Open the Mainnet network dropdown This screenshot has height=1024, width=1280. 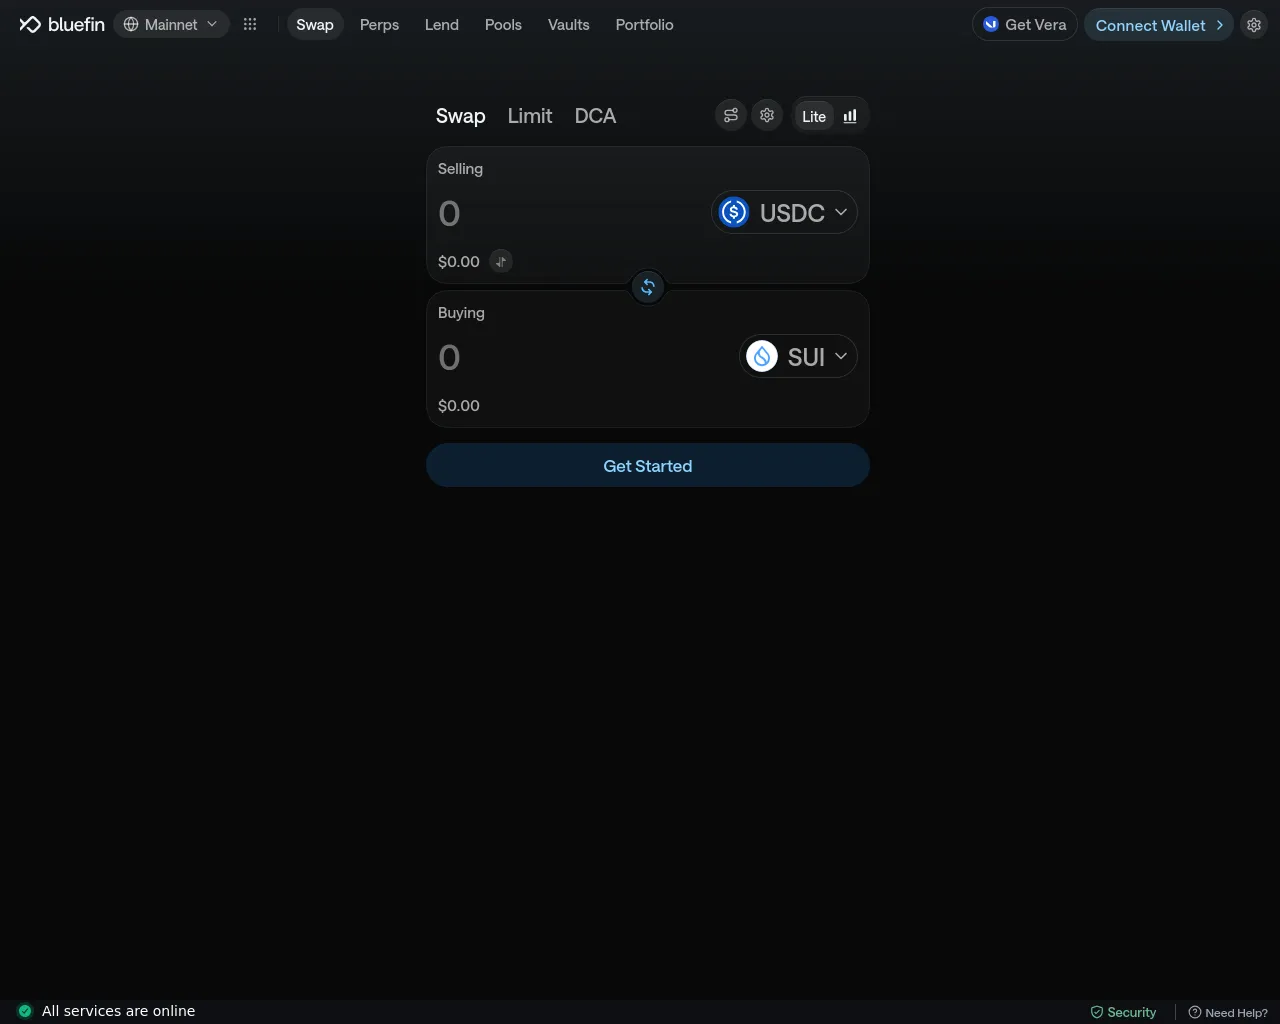[171, 24]
